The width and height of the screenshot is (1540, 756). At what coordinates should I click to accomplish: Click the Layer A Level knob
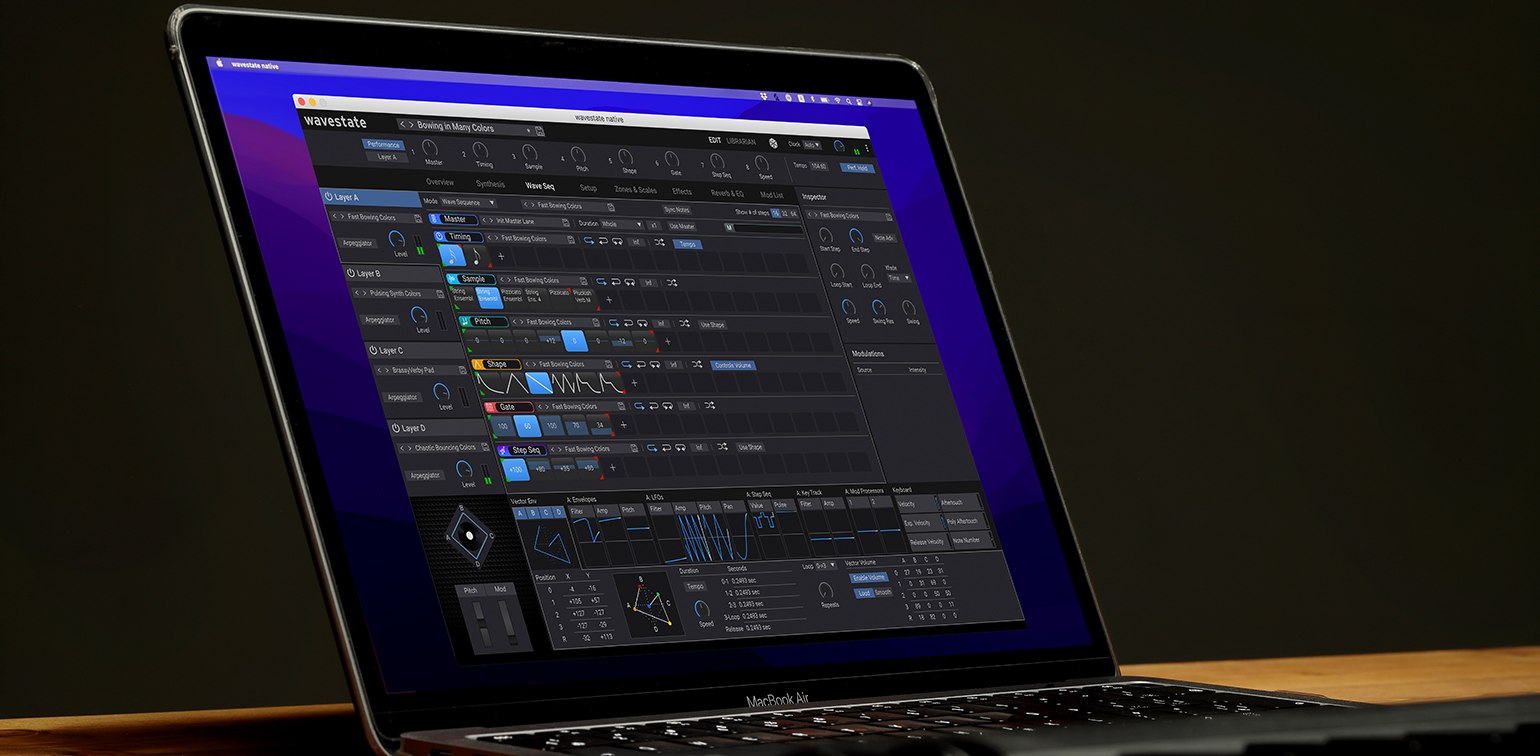click(x=396, y=239)
